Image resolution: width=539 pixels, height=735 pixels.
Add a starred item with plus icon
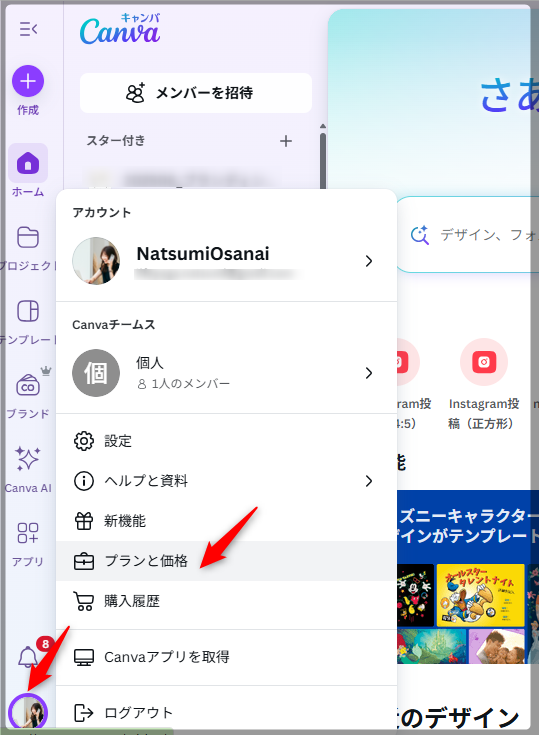(x=286, y=141)
